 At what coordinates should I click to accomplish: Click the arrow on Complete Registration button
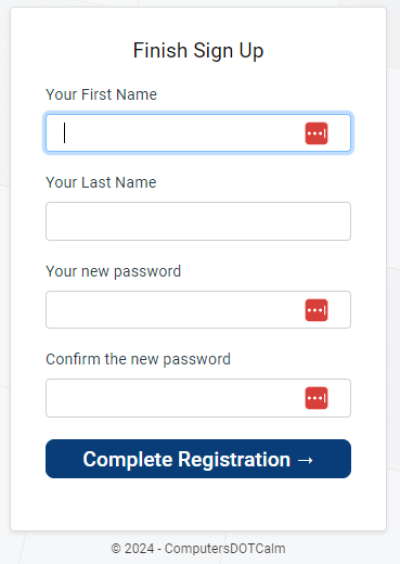tap(305, 460)
